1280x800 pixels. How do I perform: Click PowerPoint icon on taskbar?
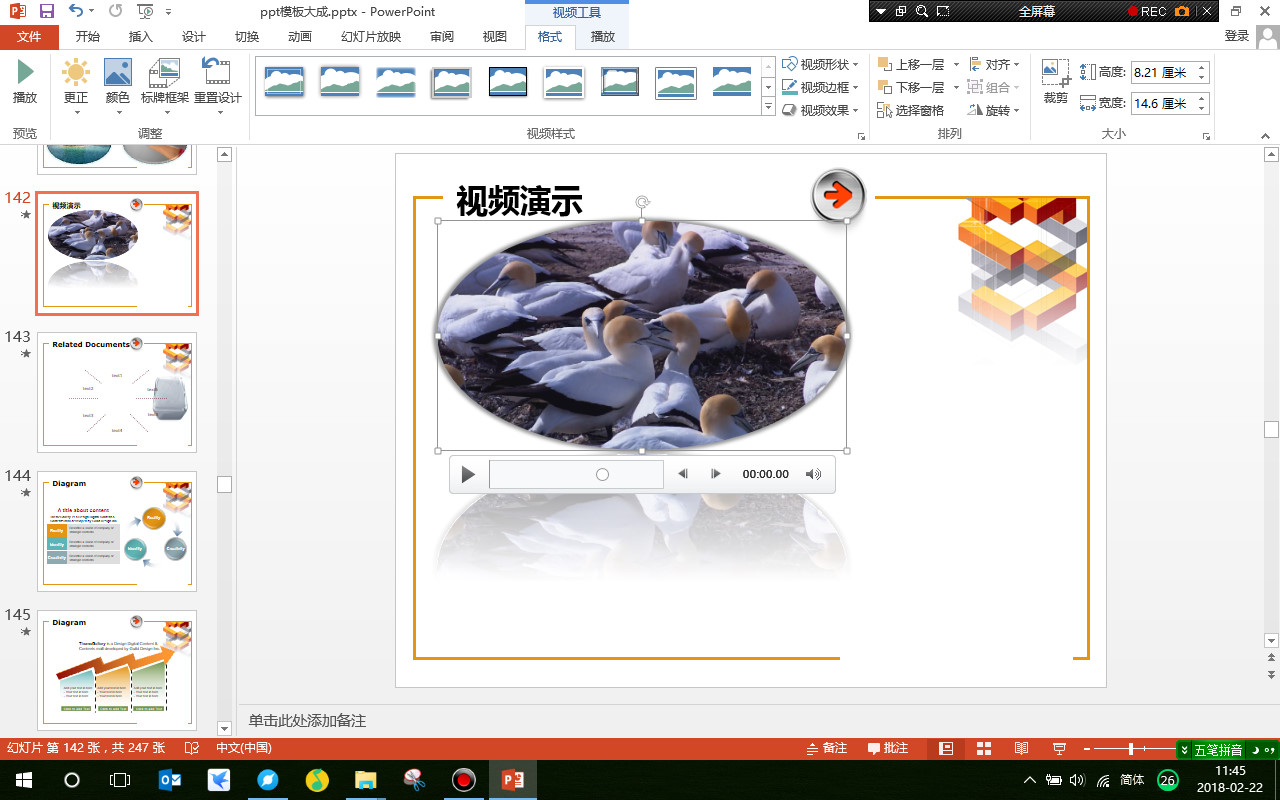pyautogui.click(x=513, y=780)
